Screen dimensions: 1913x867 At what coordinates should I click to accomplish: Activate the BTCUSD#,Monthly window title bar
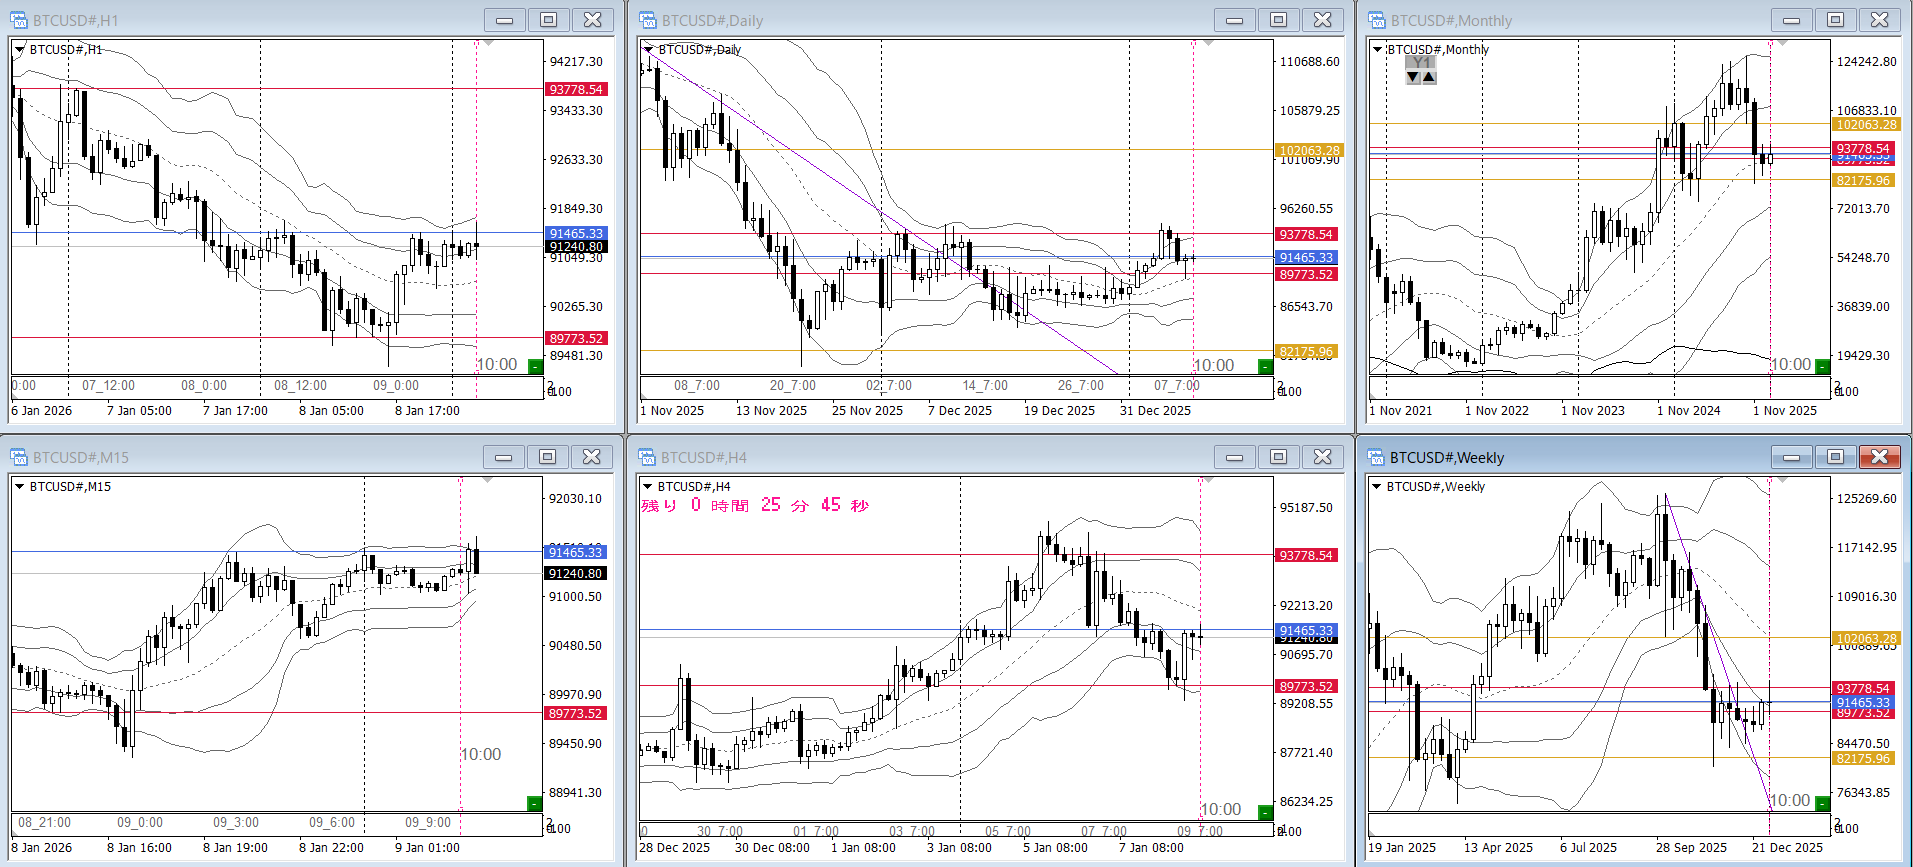click(x=1560, y=20)
